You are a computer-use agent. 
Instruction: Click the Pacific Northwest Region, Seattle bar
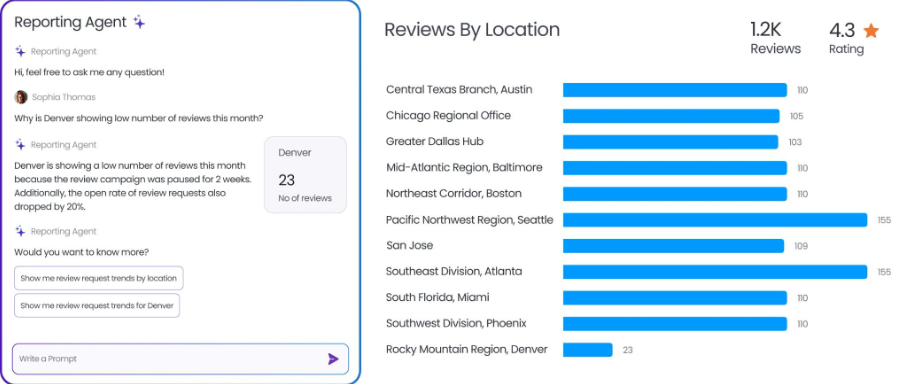pos(715,220)
